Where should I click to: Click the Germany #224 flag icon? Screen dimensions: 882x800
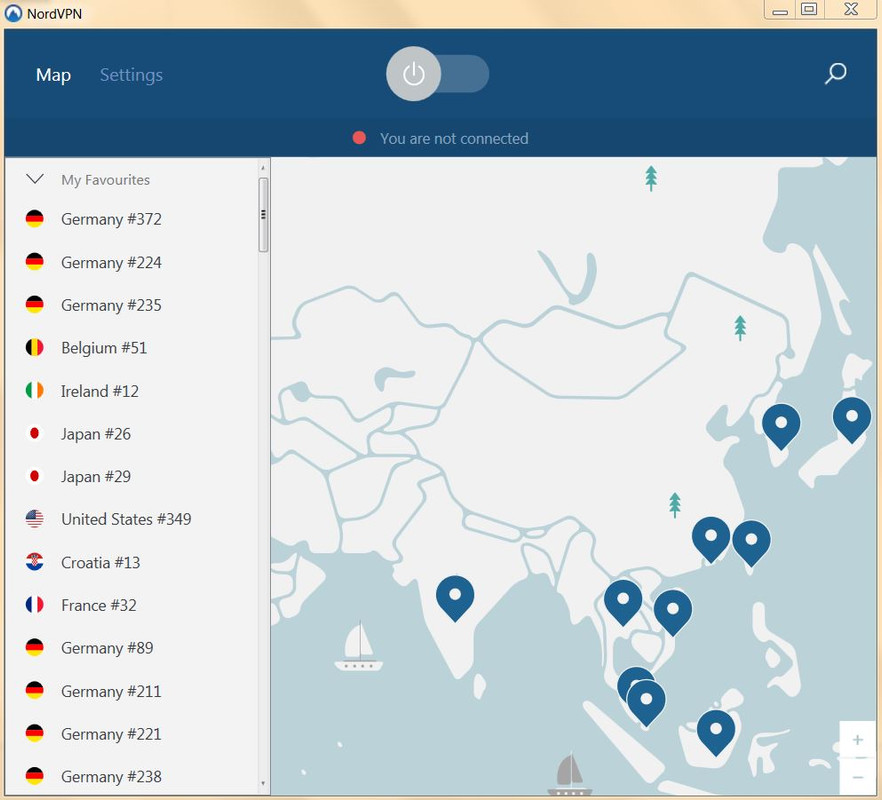[34, 262]
